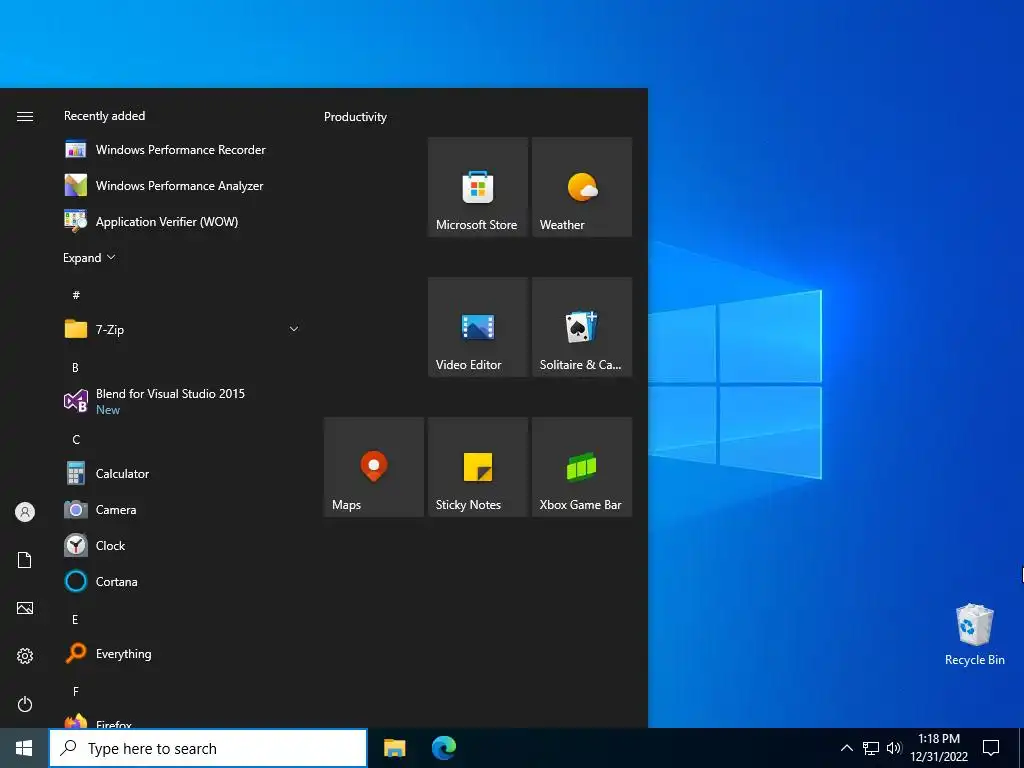Screen dimensions: 1024x768
Task: Click the F letter section header
Action: pos(76,691)
